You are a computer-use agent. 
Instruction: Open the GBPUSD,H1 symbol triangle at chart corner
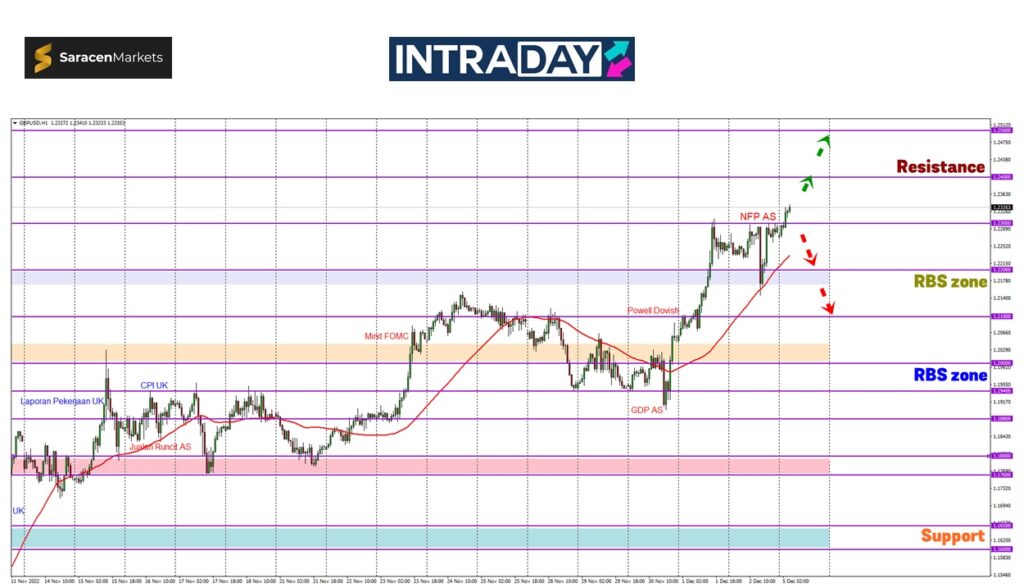(15, 123)
